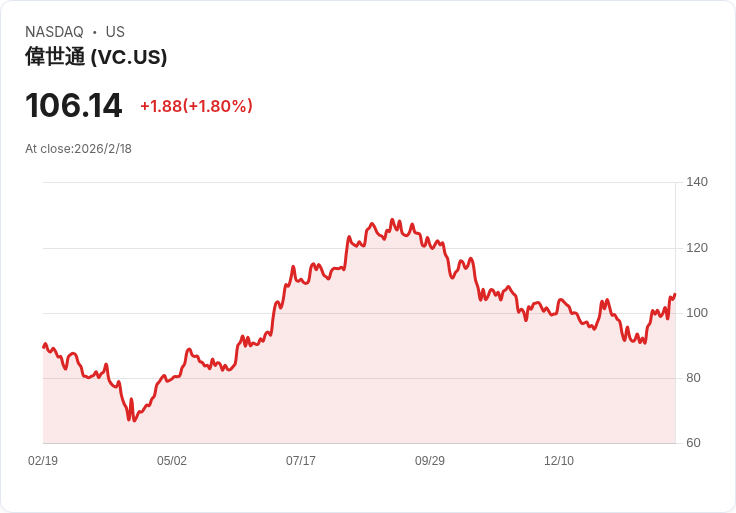Select the 07/17 x-axis date marker
This screenshot has width=736, height=513.
(301, 461)
